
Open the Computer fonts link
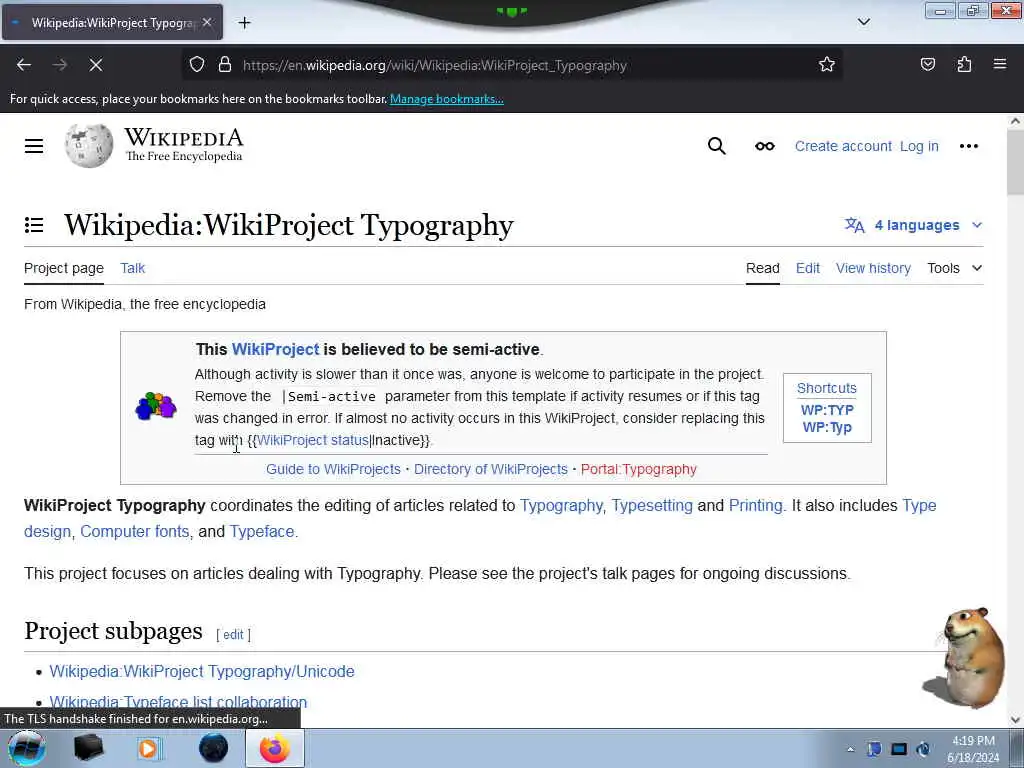135,532
